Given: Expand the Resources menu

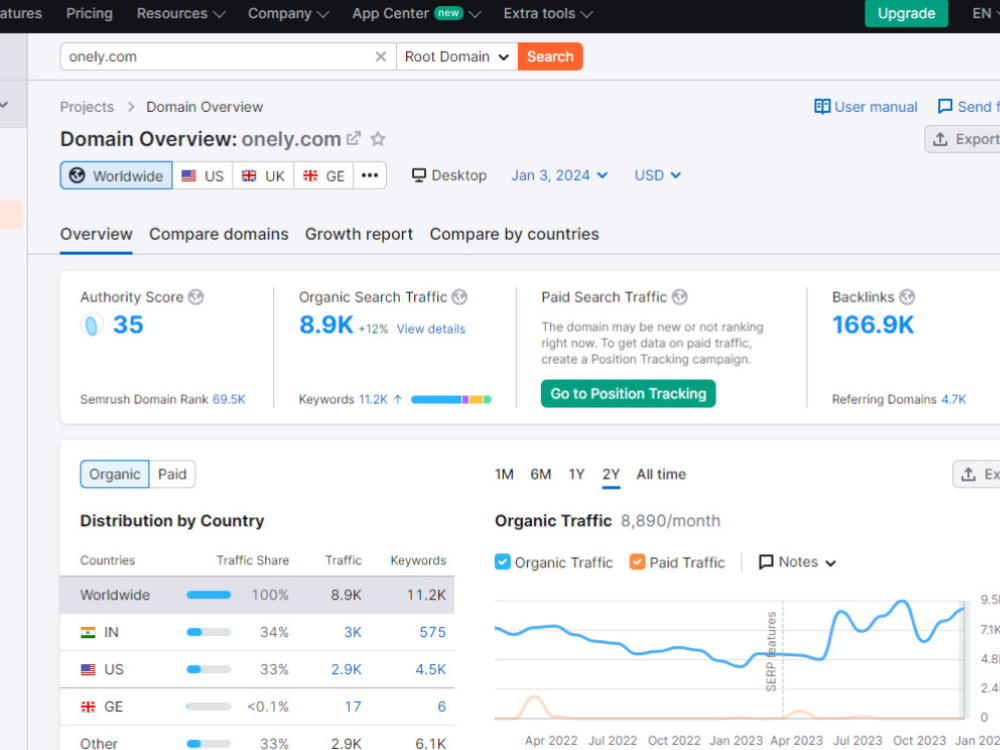Looking at the screenshot, I should 181,13.
